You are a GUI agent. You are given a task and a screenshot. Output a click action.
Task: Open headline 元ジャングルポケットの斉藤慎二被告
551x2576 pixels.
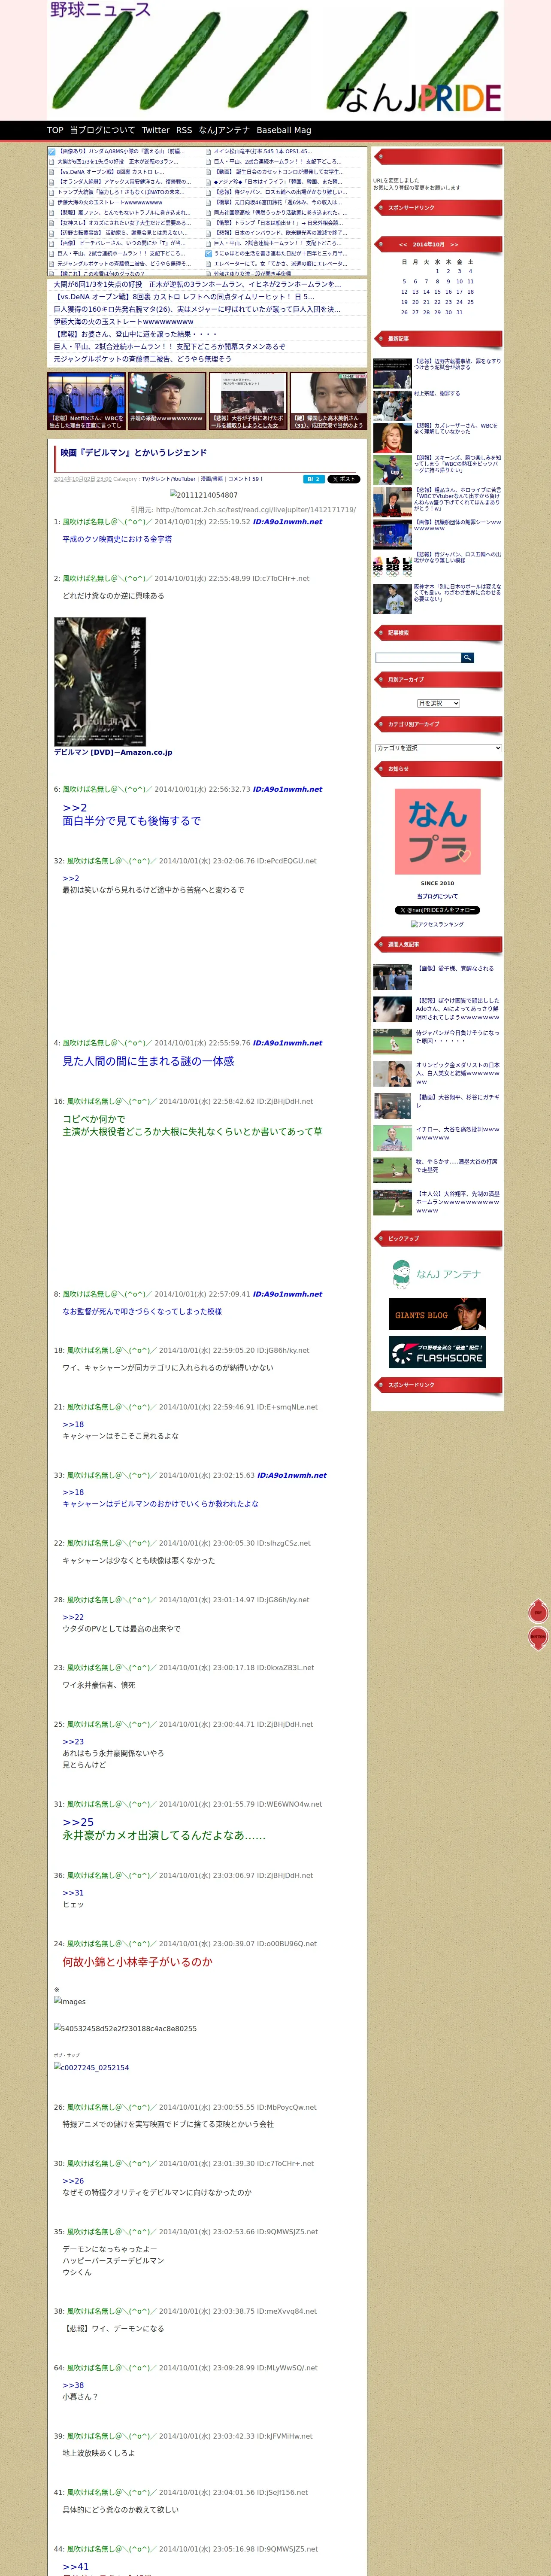[x=142, y=359]
